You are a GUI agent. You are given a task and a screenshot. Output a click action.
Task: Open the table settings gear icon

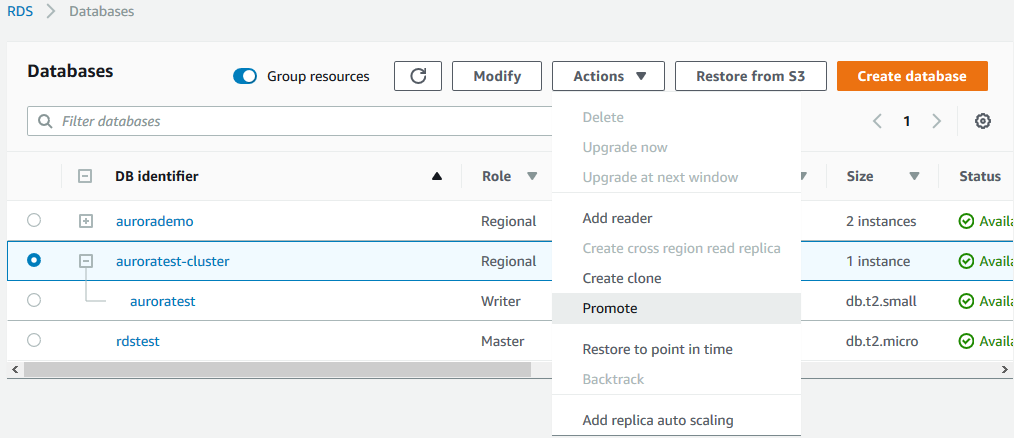coord(983,121)
